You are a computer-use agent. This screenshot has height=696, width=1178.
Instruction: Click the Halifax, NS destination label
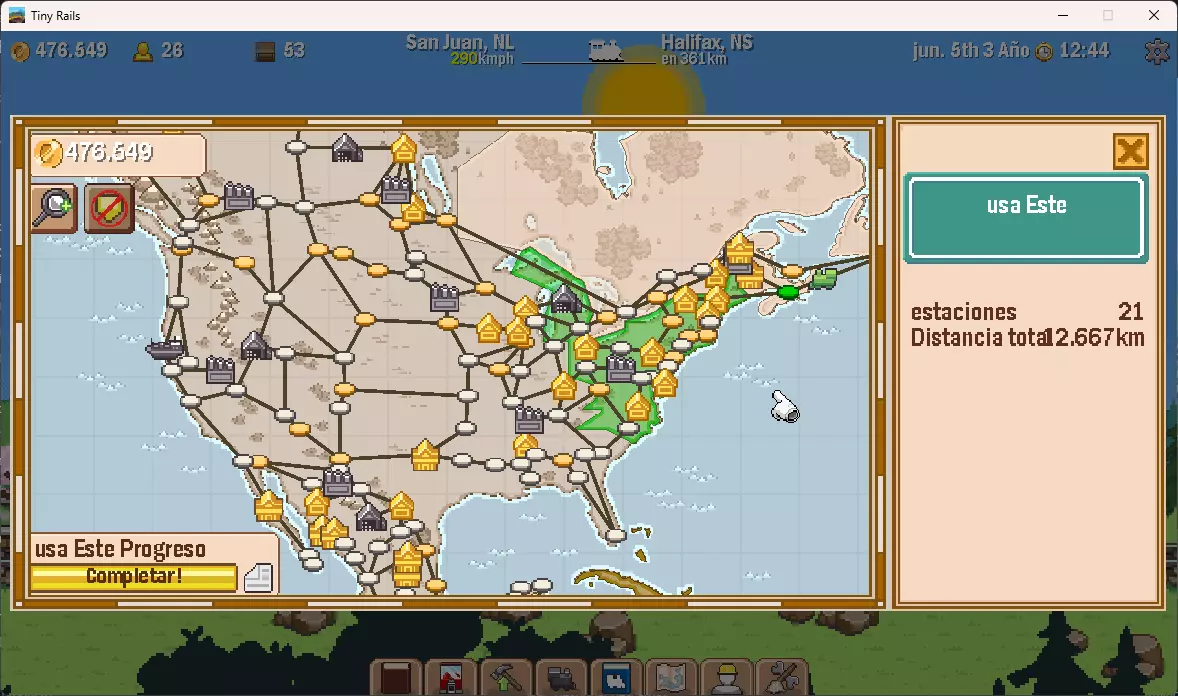[707, 42]
